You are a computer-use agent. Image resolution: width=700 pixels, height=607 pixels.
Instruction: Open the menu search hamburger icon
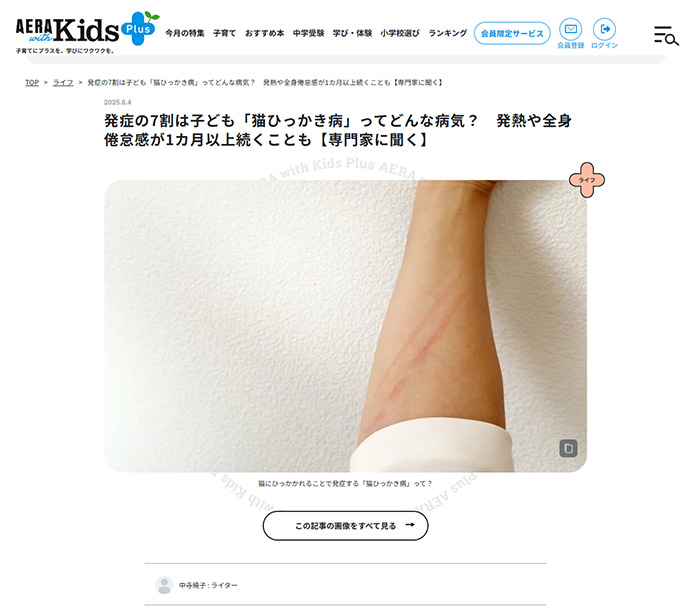[666, 35]
